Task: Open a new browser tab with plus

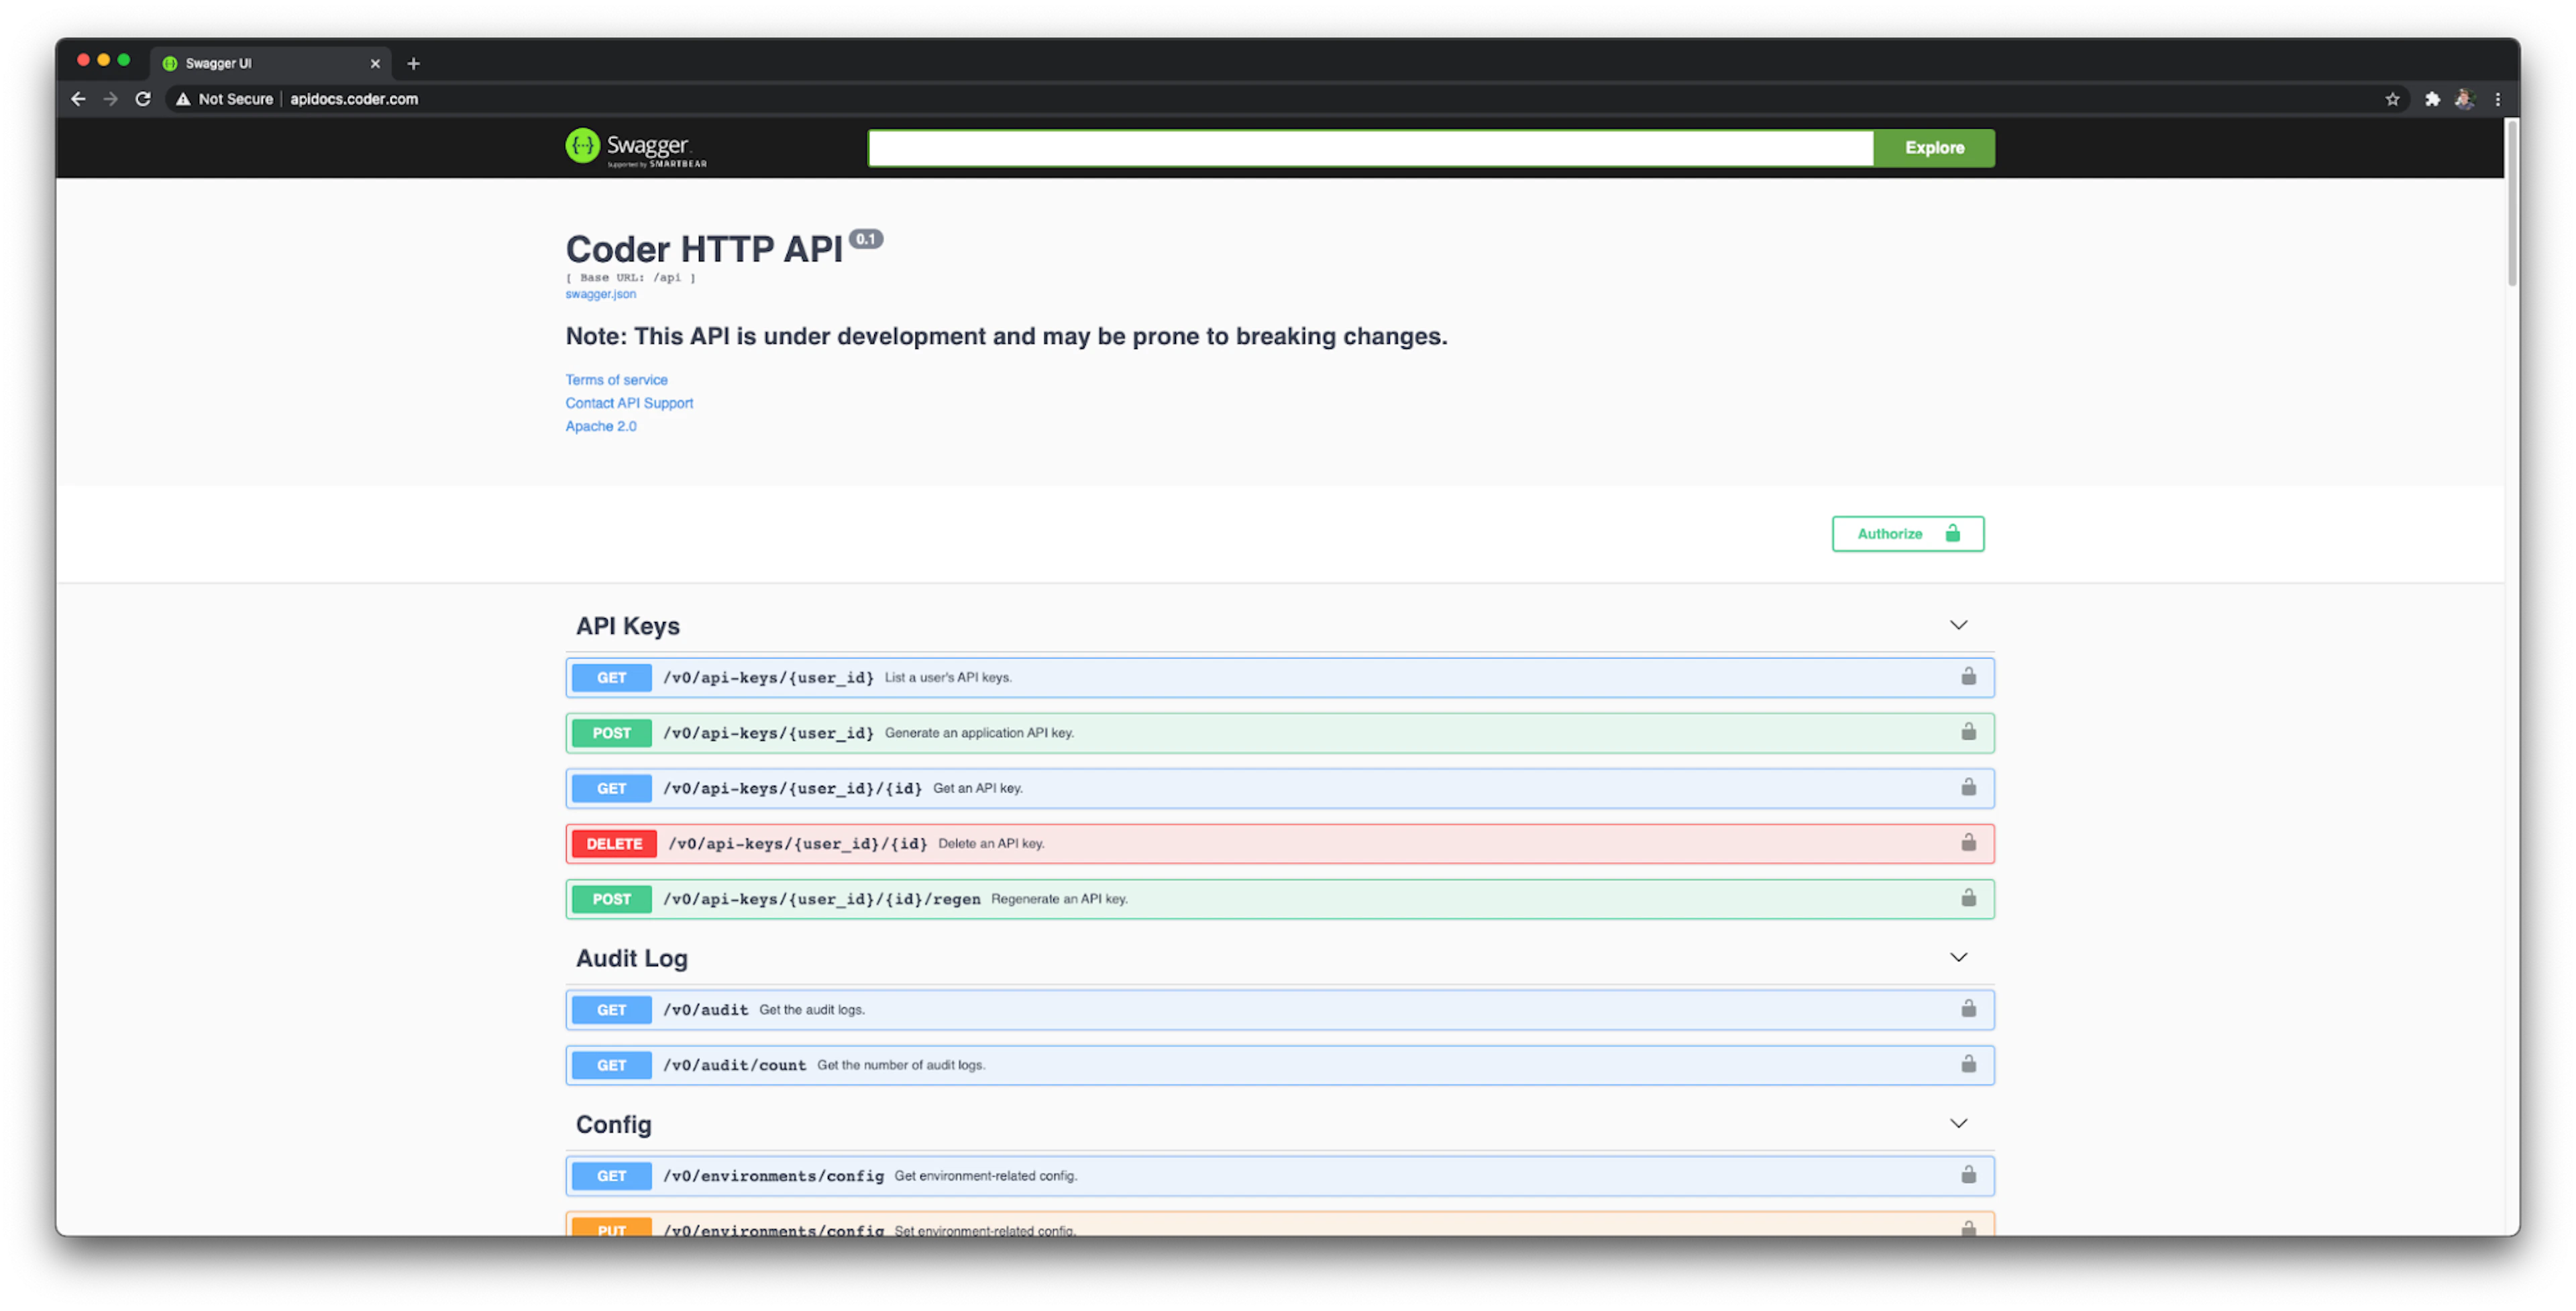Action: 413,63
